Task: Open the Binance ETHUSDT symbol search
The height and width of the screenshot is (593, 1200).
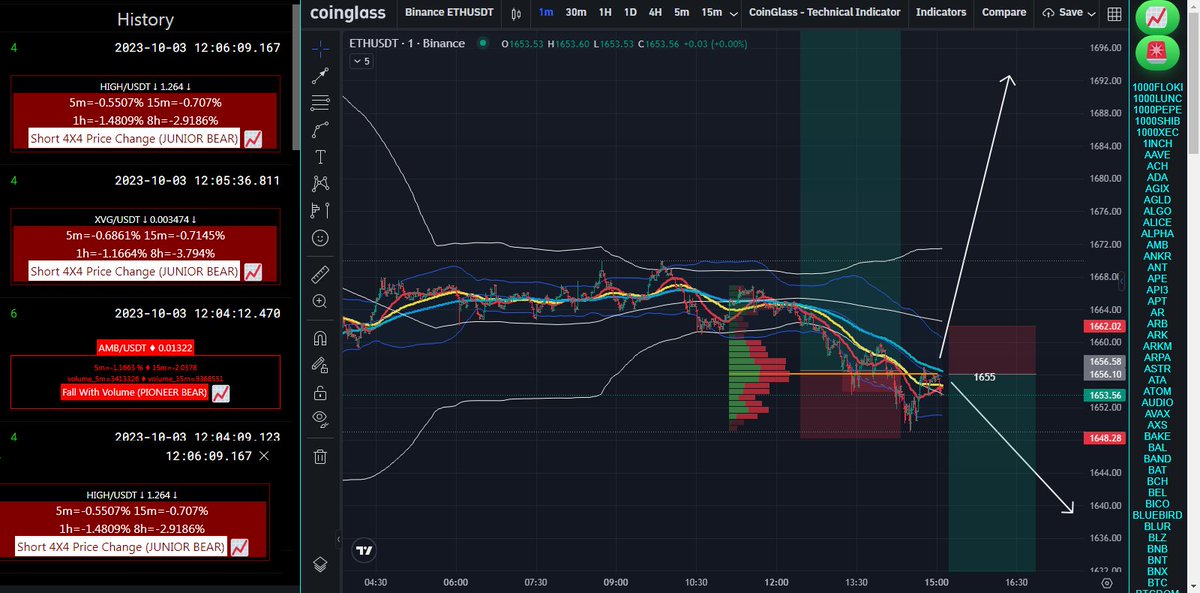Action: click(447, 12)
